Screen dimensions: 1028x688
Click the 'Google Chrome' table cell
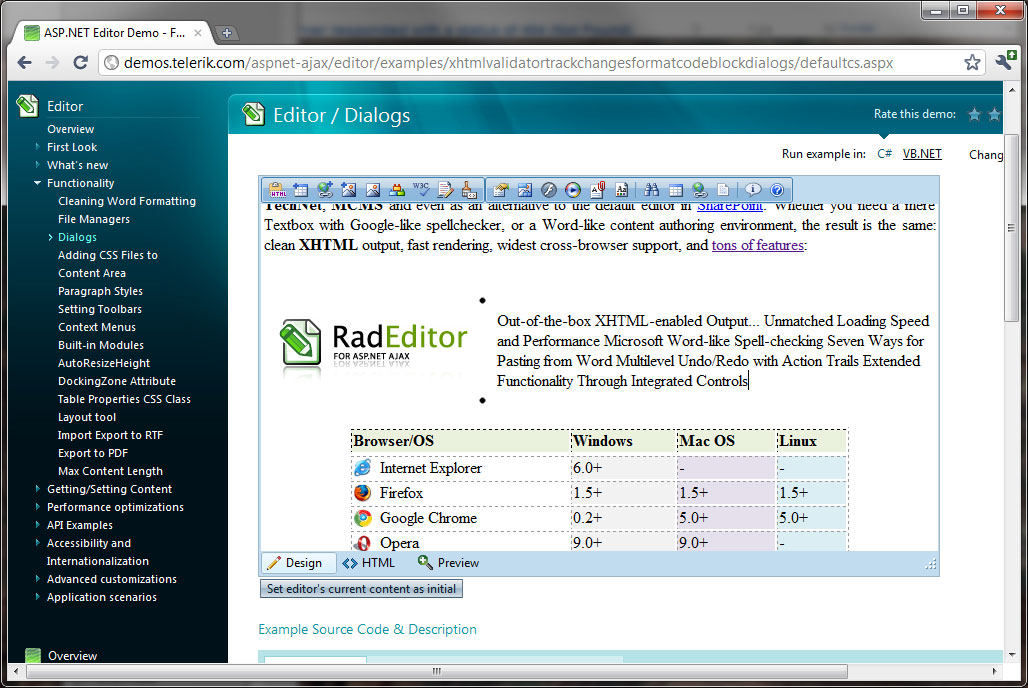click(460, 518)
